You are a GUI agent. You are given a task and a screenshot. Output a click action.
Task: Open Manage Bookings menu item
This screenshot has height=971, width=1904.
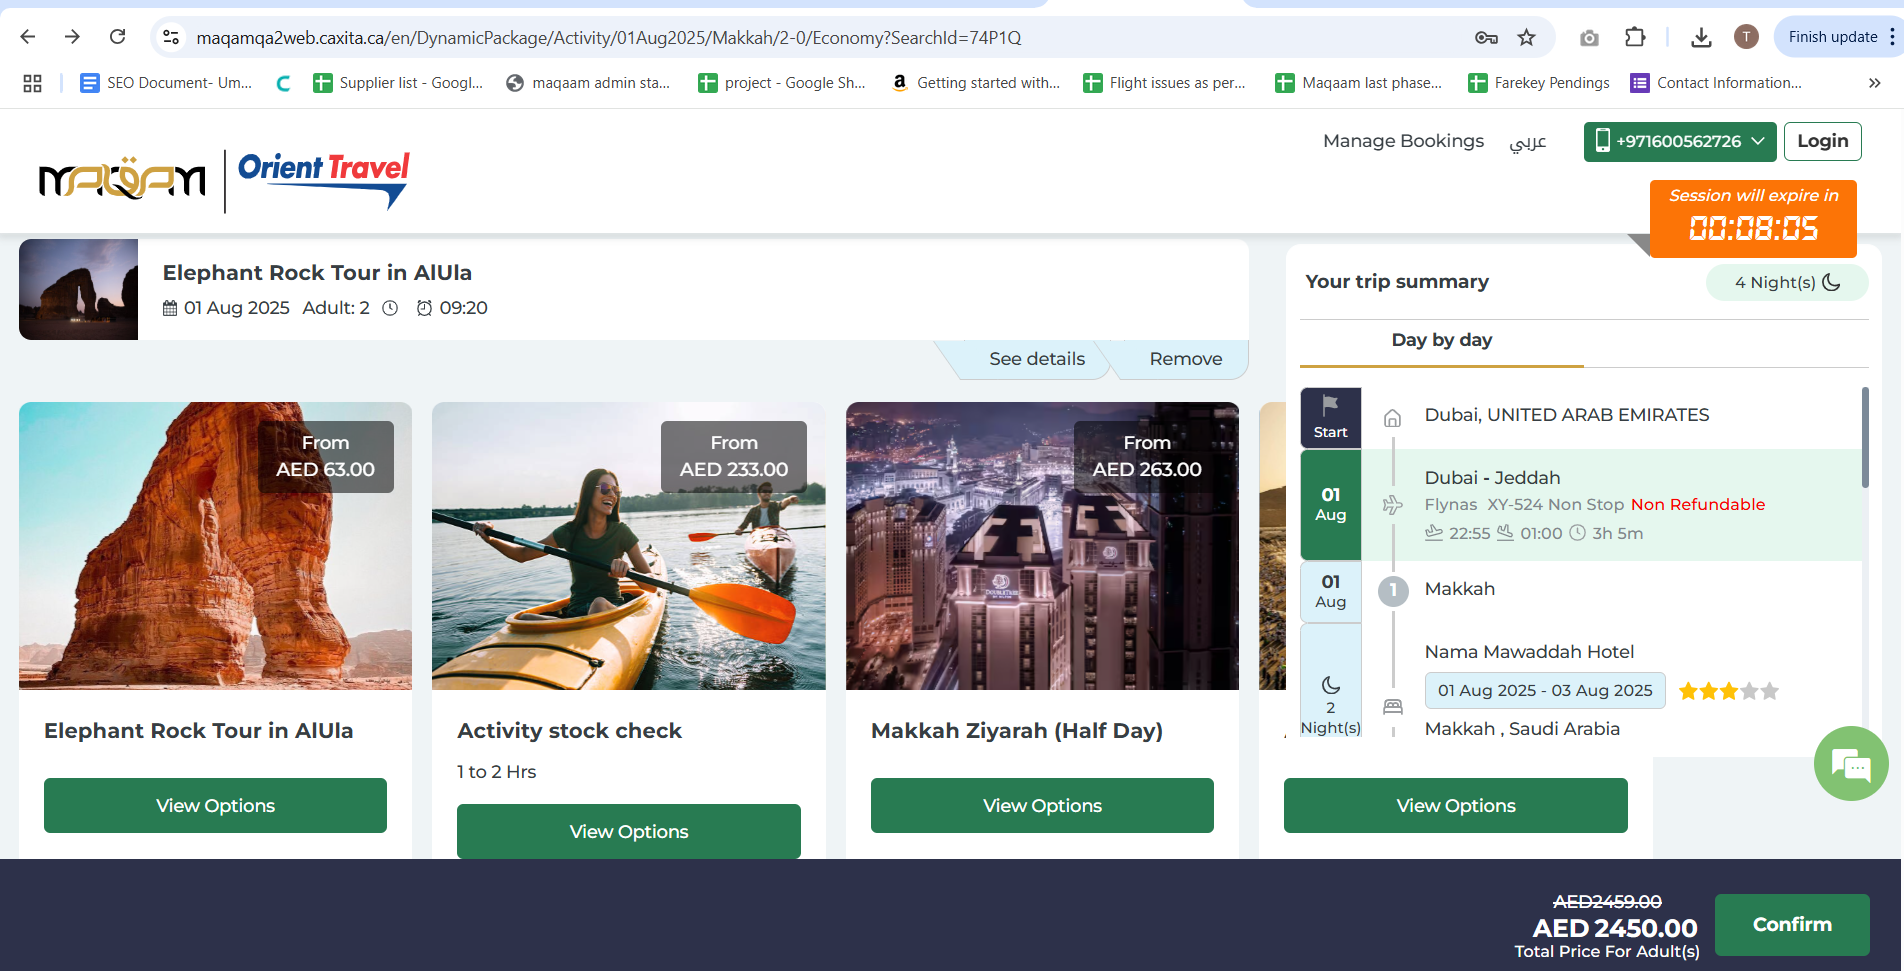1402,141
